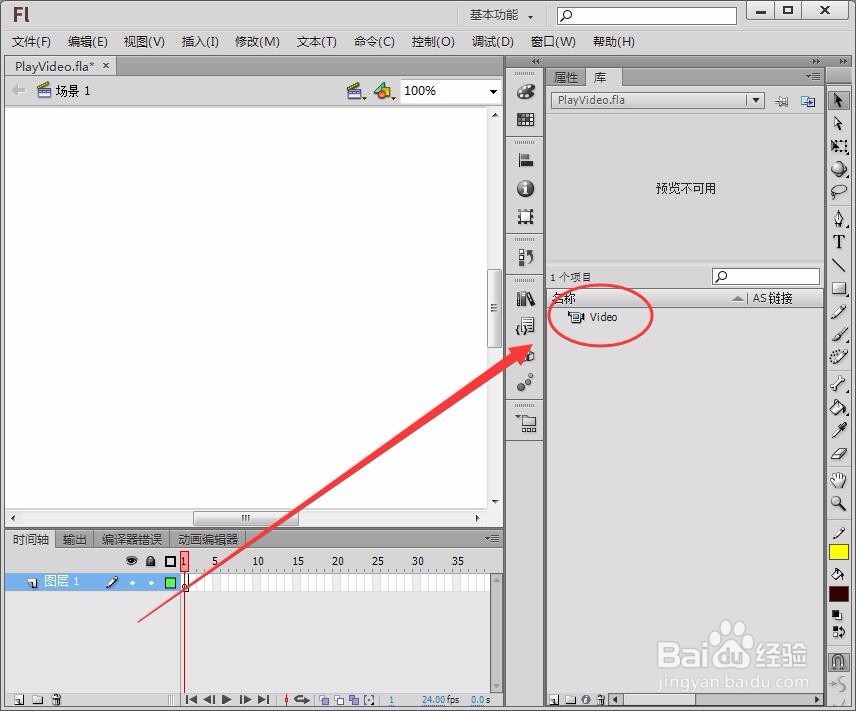The image size is (856, 711).
Task: Toggle outline view for all layers
Action: 170,561
